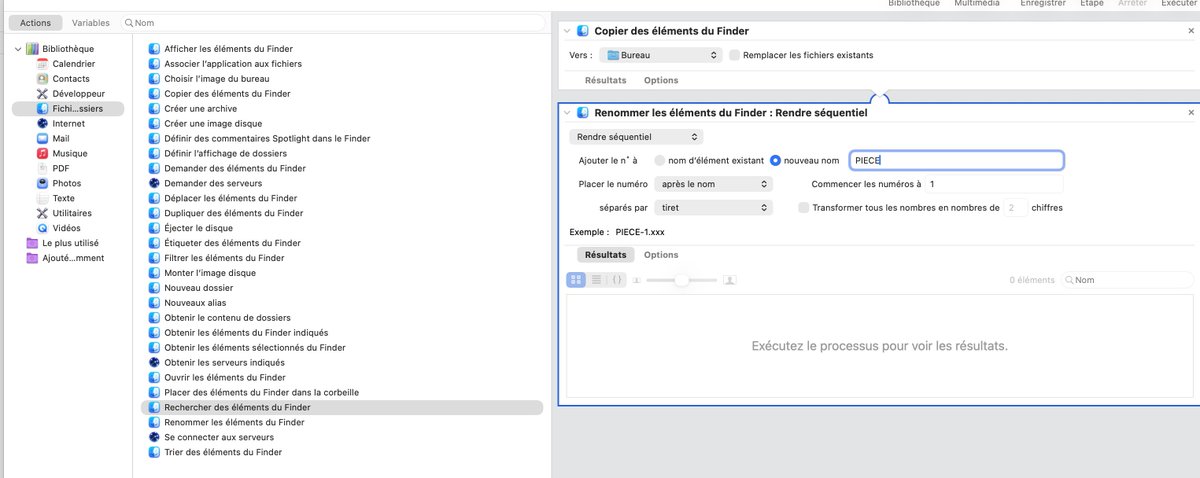Select nom d'élément existant radio button
The width and height of the screenshot is (1200, 478).
click(x=659, y=160)
